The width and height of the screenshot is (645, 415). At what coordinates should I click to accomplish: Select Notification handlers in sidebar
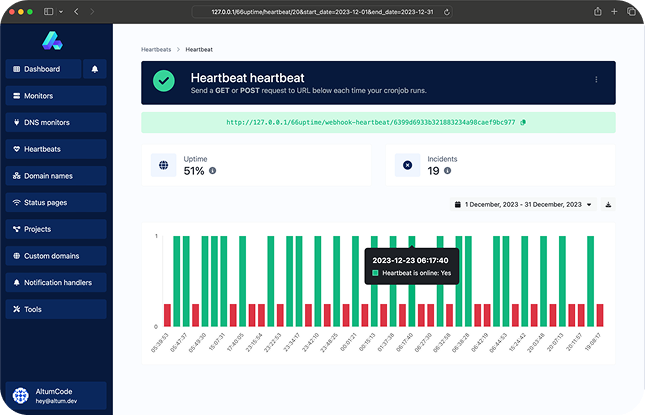tap(56, 283)
